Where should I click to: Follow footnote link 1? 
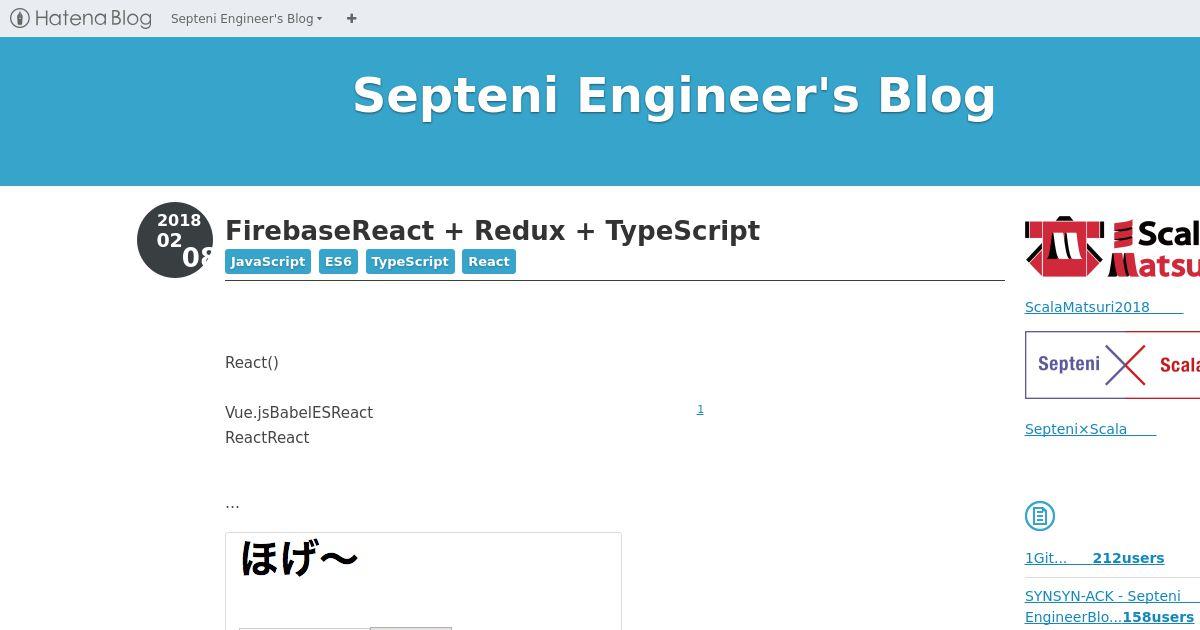click(x=700, y=409)
